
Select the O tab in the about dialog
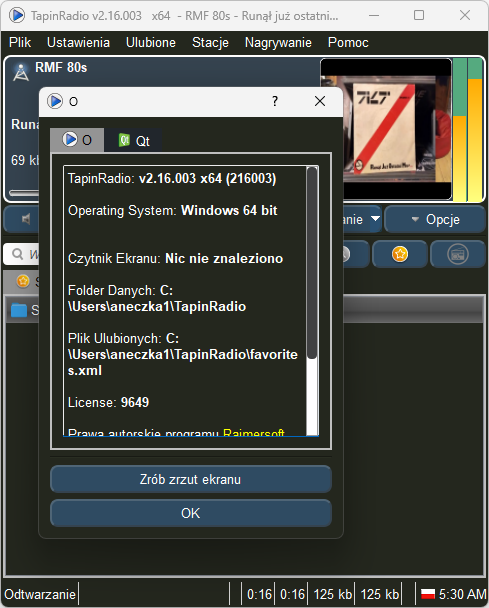coord(77,140)
